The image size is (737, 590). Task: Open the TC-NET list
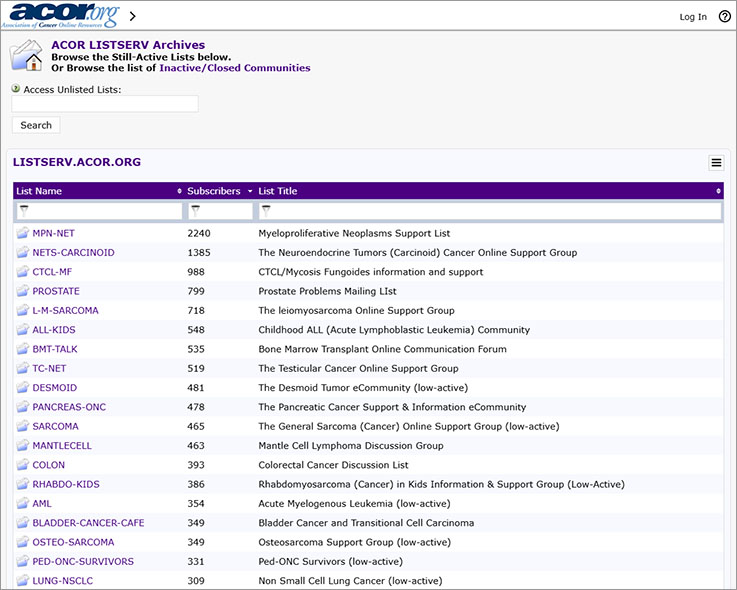[49, 368]
